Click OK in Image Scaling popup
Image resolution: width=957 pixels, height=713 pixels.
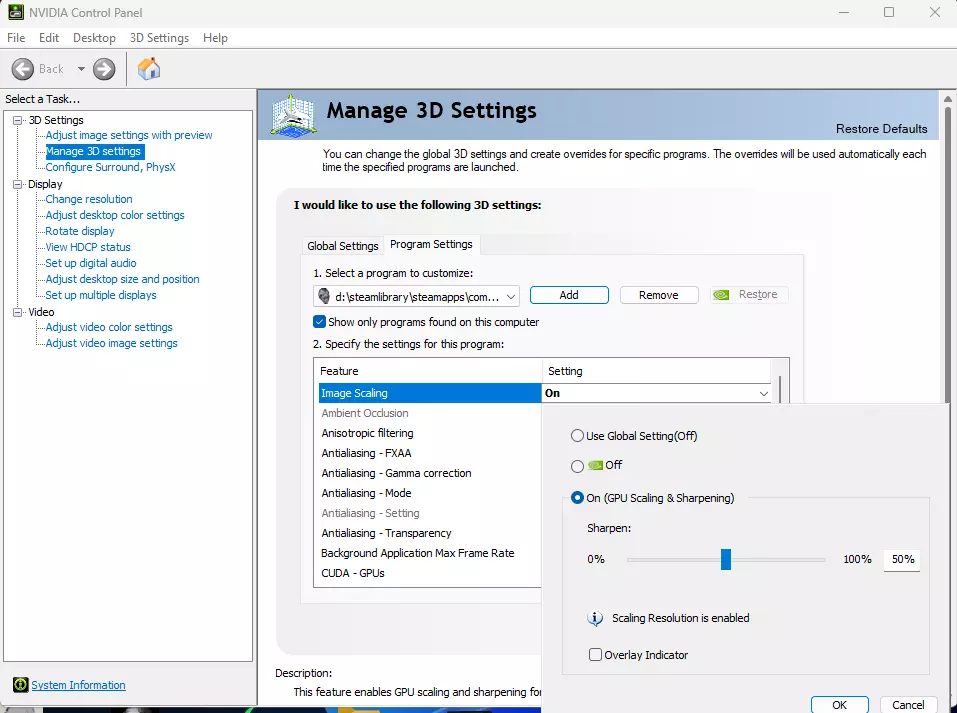coord(840,704)
